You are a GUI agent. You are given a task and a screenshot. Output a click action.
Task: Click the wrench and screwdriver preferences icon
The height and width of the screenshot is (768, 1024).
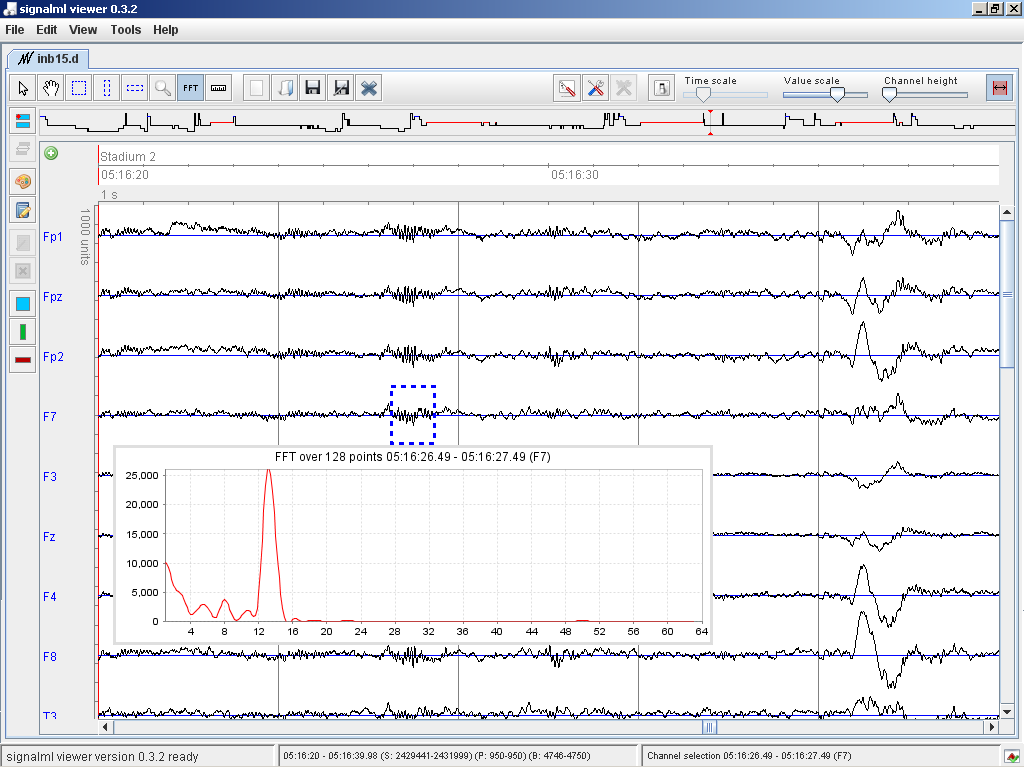tap(596, 88)
